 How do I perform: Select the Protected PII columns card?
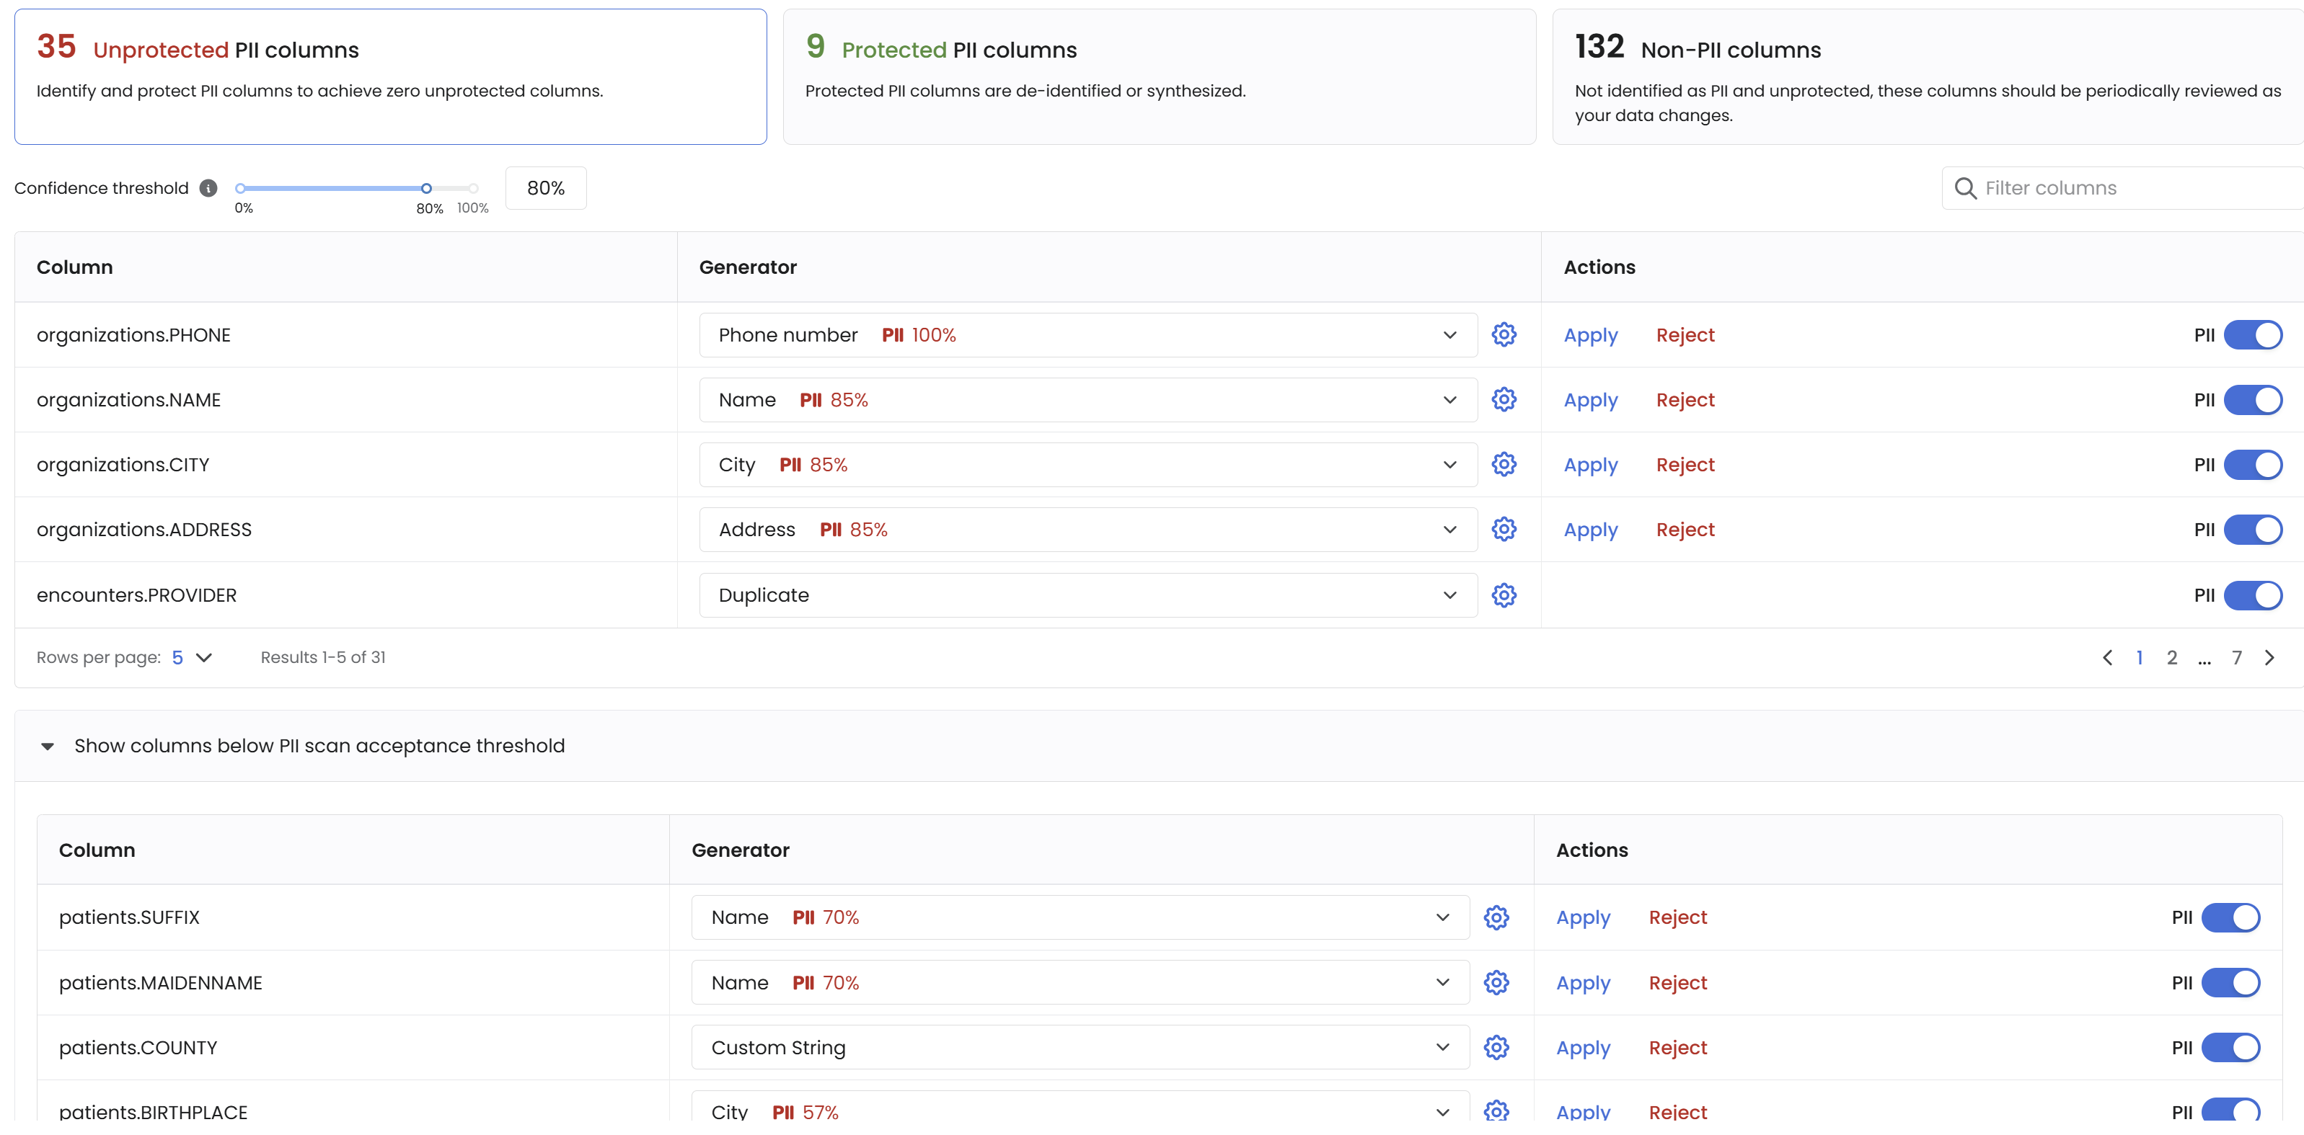(x=1158, y=77)
